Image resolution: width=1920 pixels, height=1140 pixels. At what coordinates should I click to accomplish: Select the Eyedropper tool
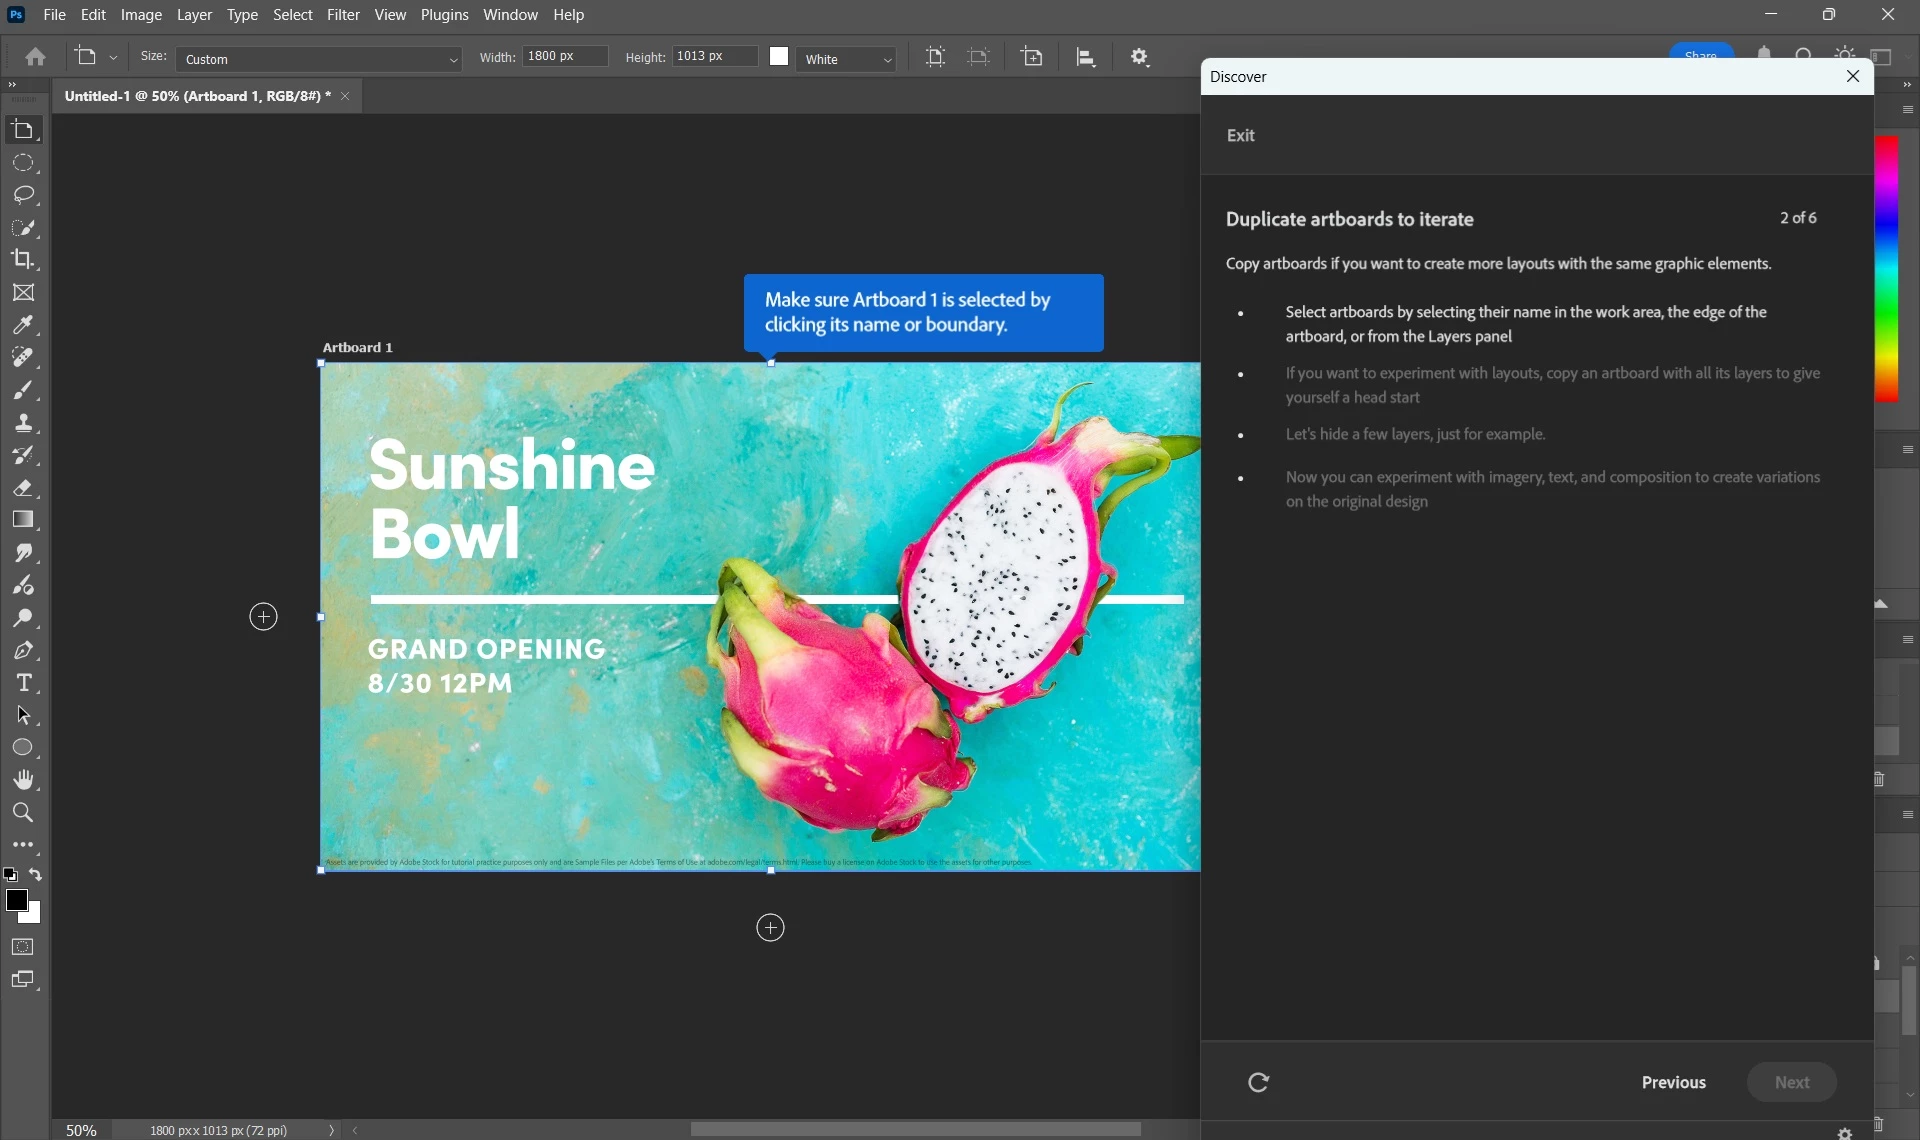point(23,325)
